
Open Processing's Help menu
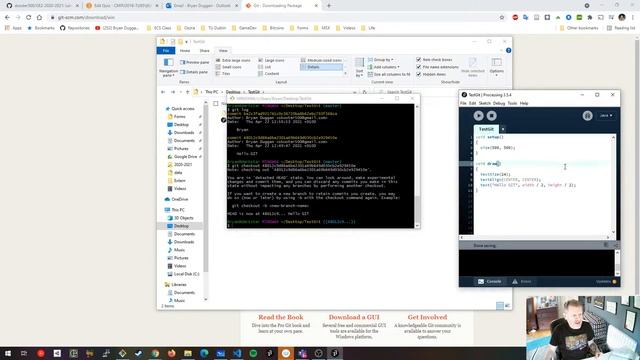click(x=524, y=103)
